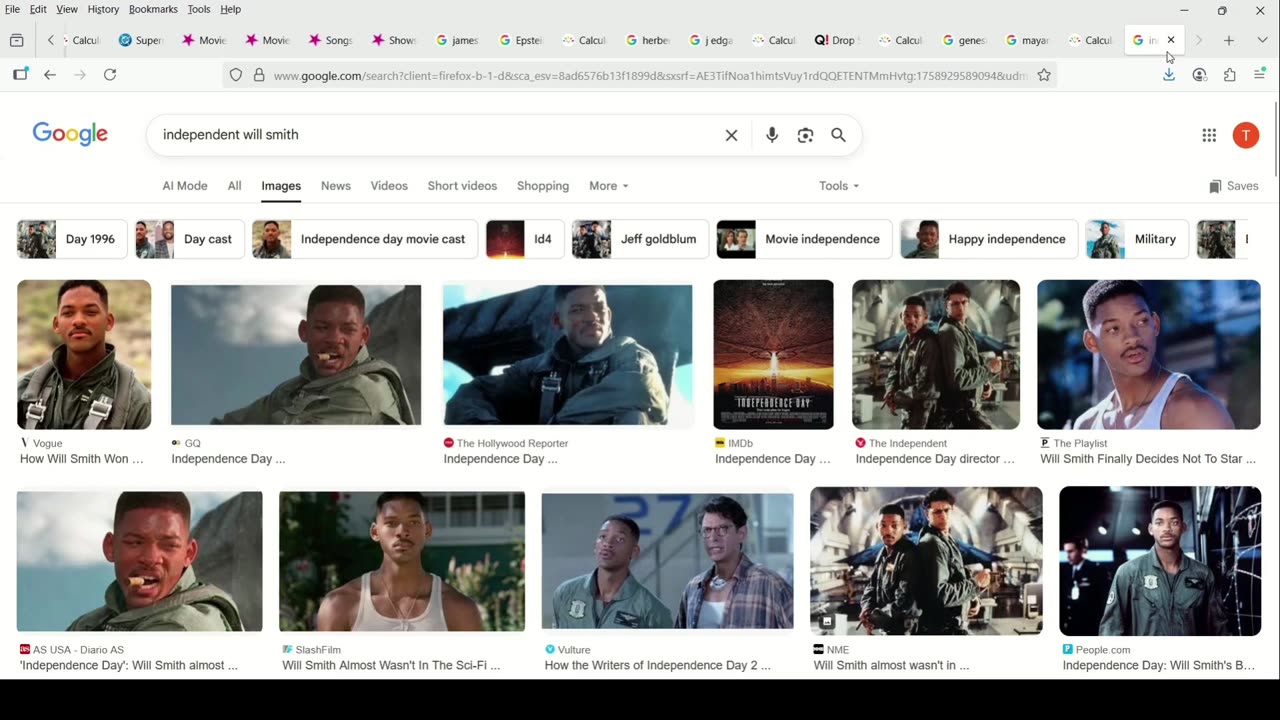Image resolution: width=1280 pixels, height=720 pixels.
Task: Filter images by Day cast chip
Action: [190, 239]
